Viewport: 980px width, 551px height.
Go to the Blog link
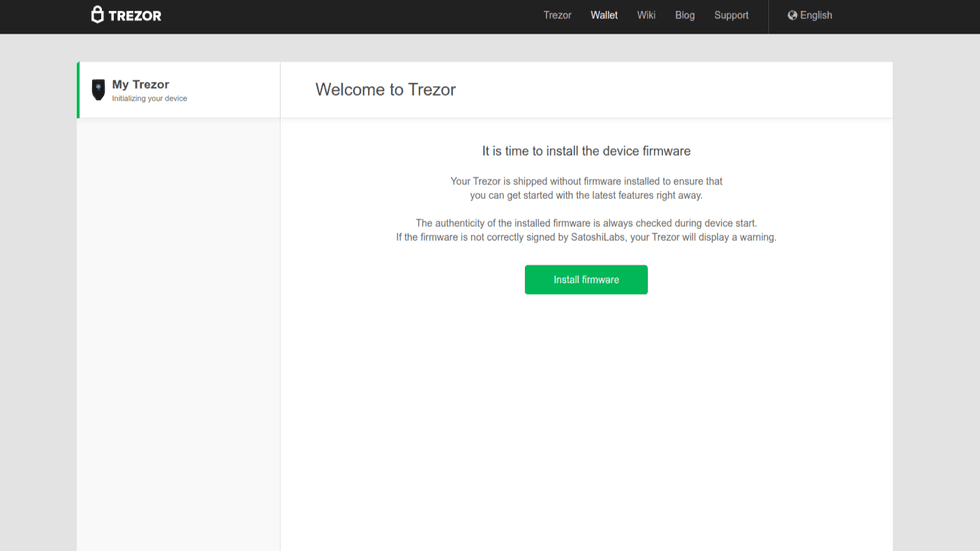684,16
